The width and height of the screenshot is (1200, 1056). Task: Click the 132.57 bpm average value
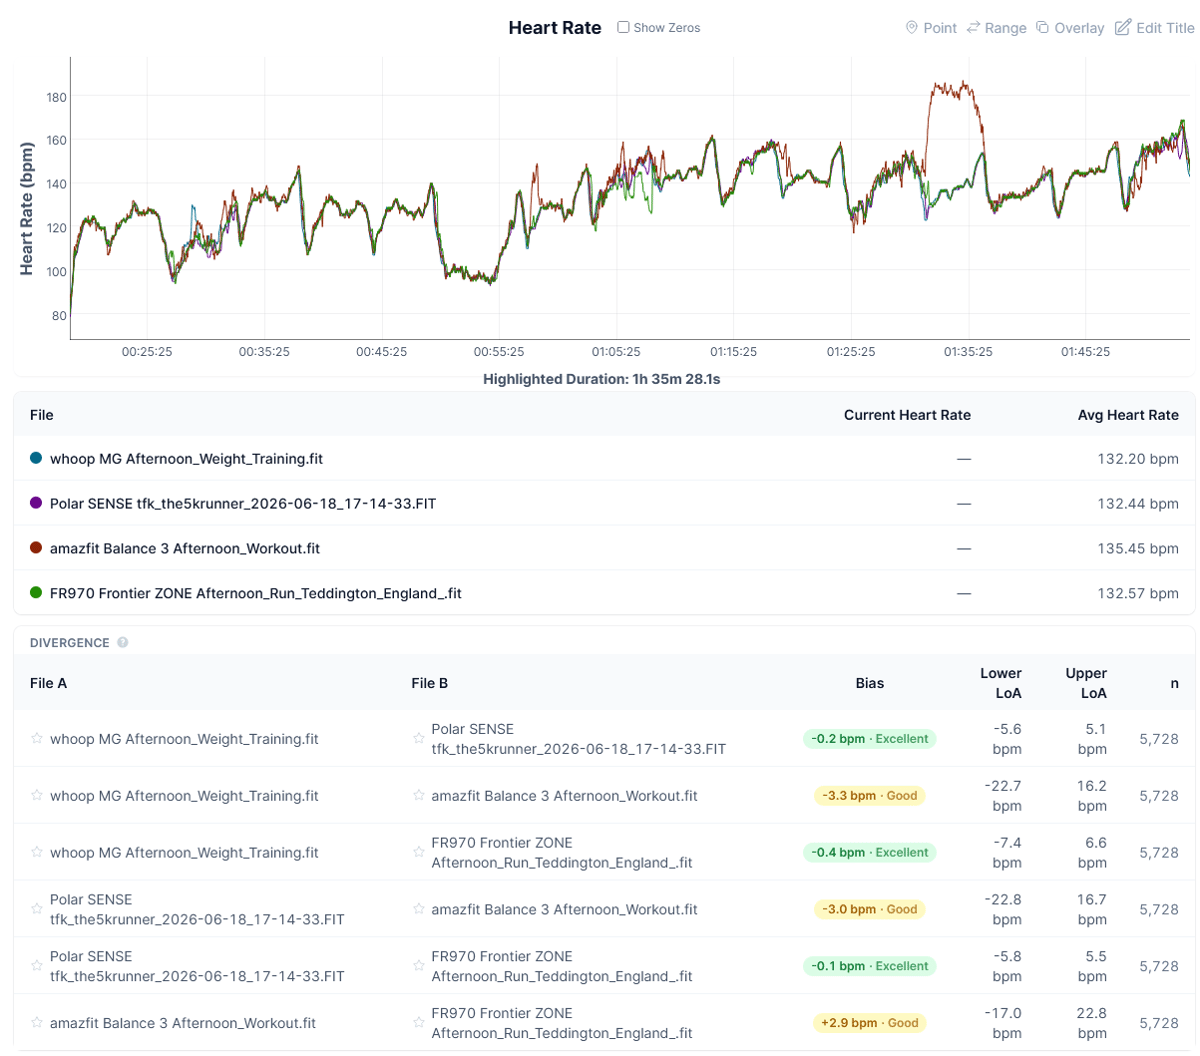click(1138, 593)
